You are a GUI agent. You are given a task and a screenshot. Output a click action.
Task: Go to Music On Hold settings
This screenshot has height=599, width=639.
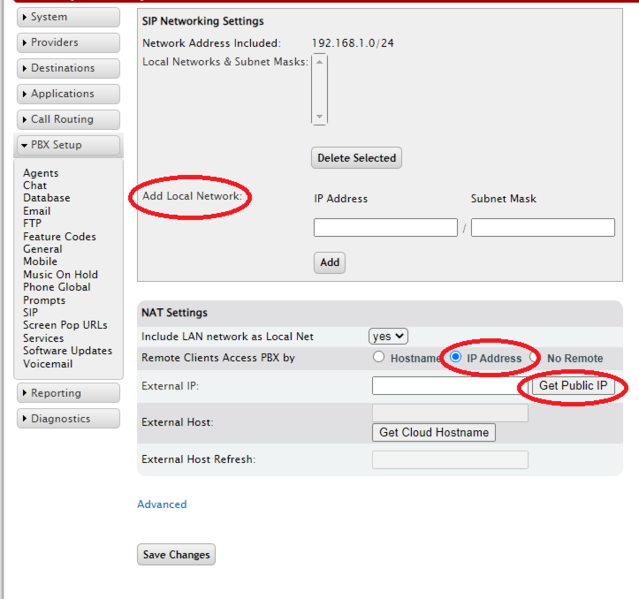60,275
